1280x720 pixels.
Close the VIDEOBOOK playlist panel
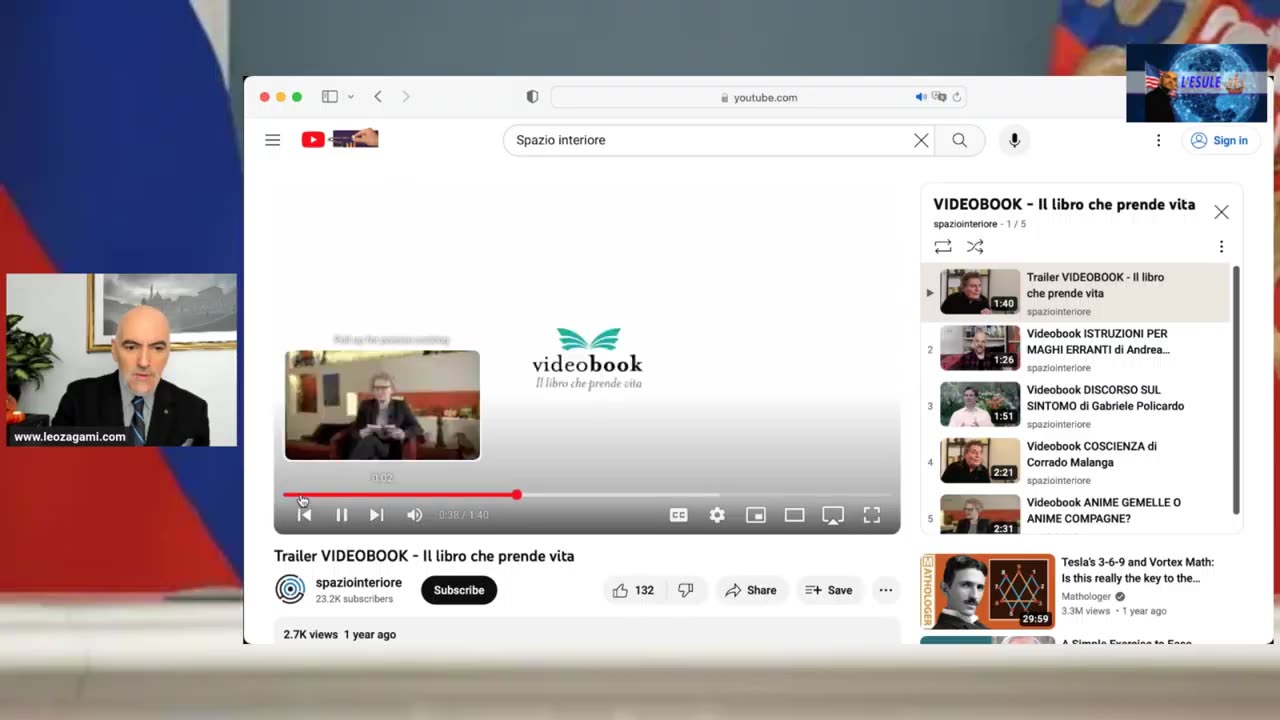click(x=1221, y=212)
